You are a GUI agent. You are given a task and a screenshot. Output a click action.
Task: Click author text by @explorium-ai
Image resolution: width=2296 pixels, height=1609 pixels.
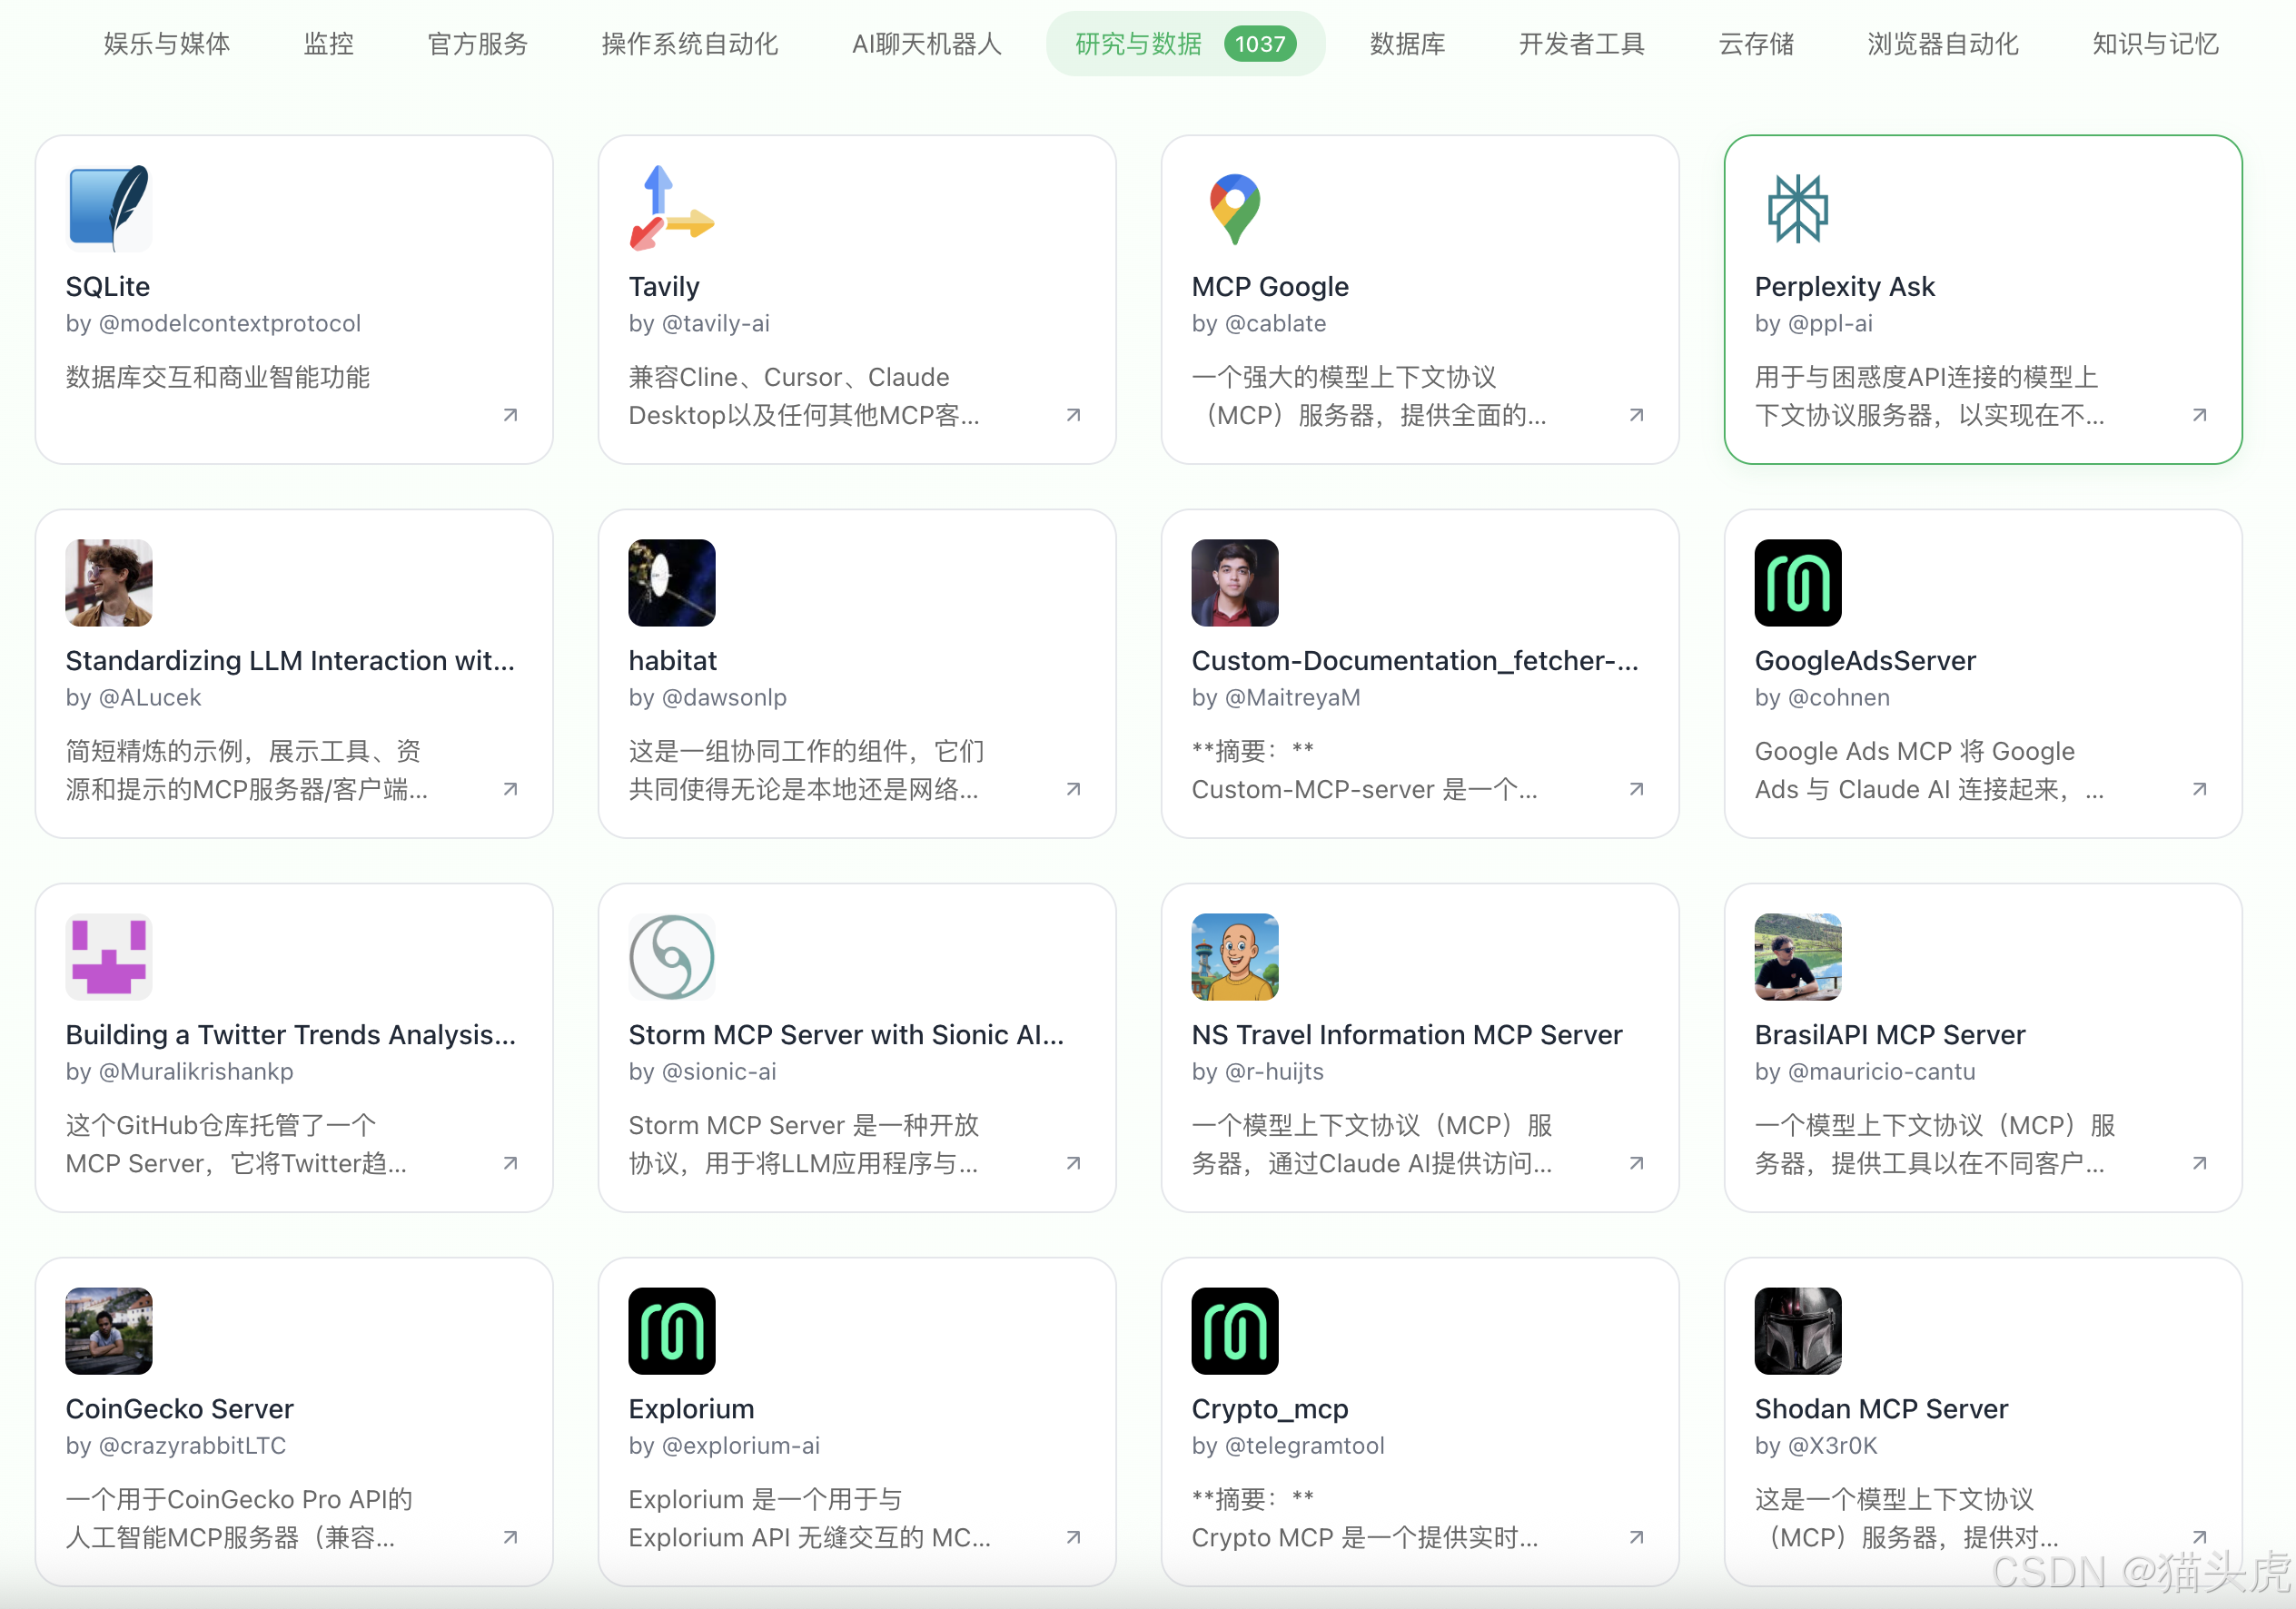(724, 1446)
